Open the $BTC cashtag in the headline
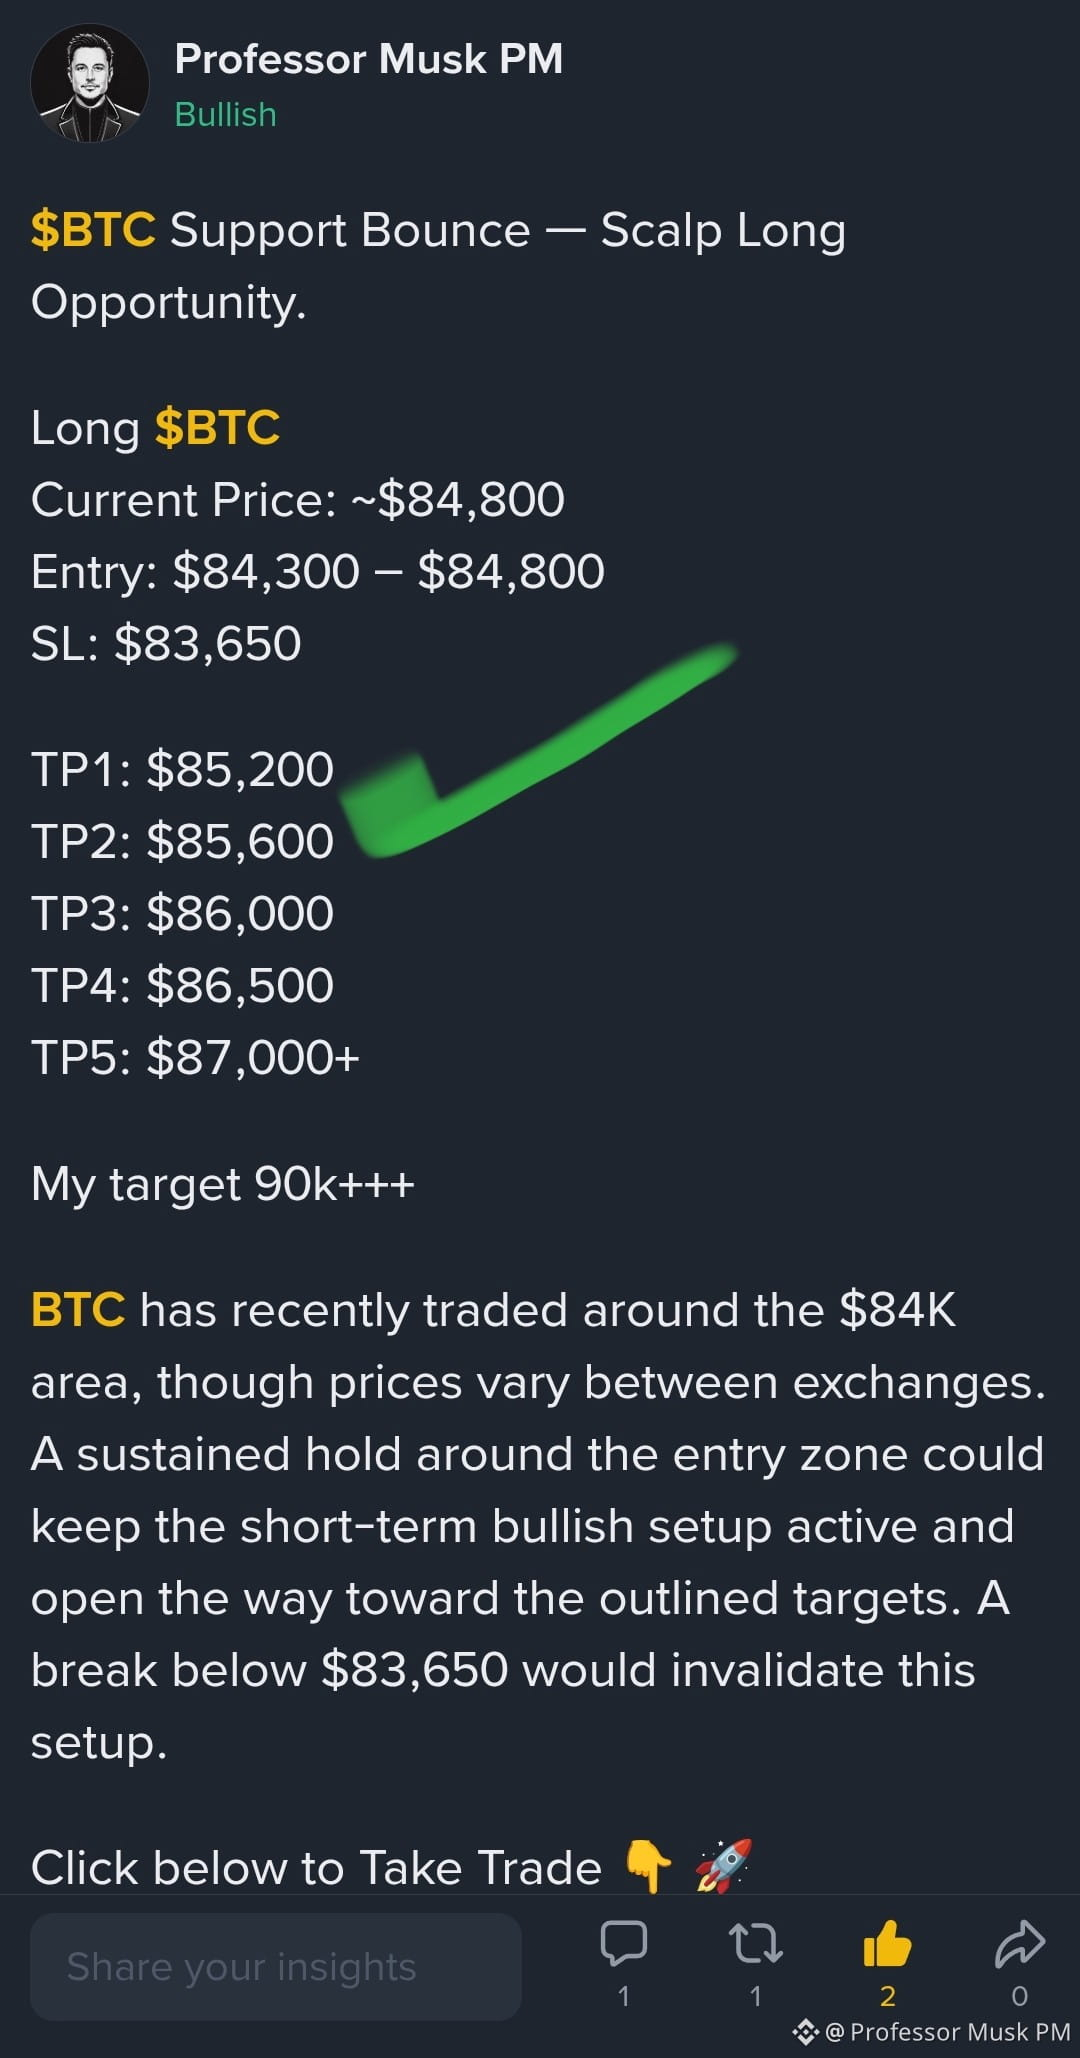The height and width of the screenshot is (2058, 1080). tap(93, 230)
